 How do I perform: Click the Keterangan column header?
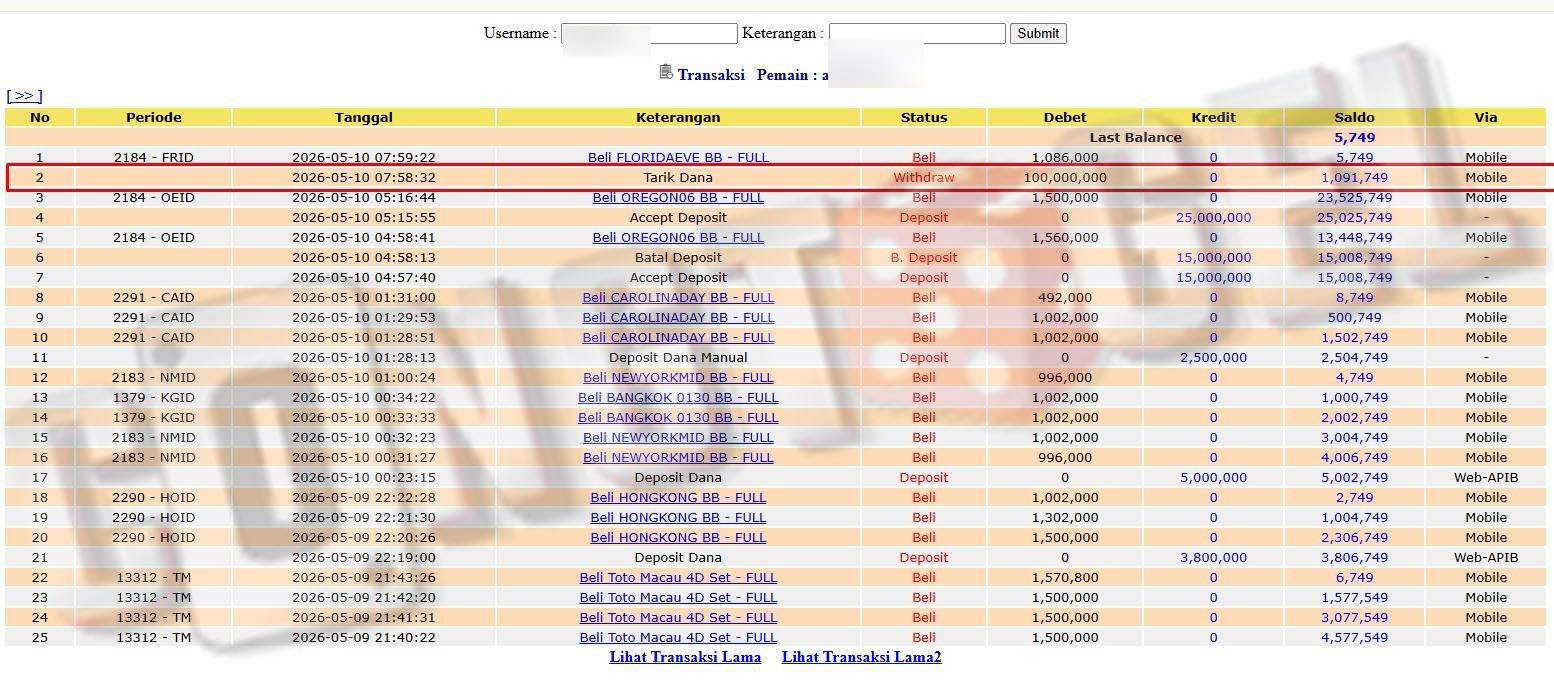678,117
